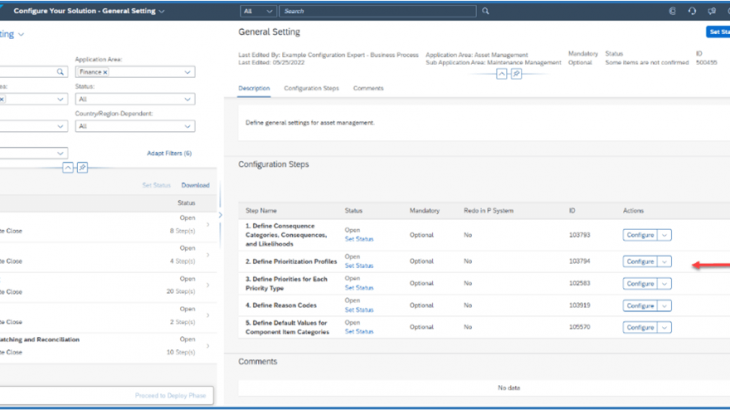
Task: Open the 2 Step(s) list item arrow
Action: pos(208,316)
